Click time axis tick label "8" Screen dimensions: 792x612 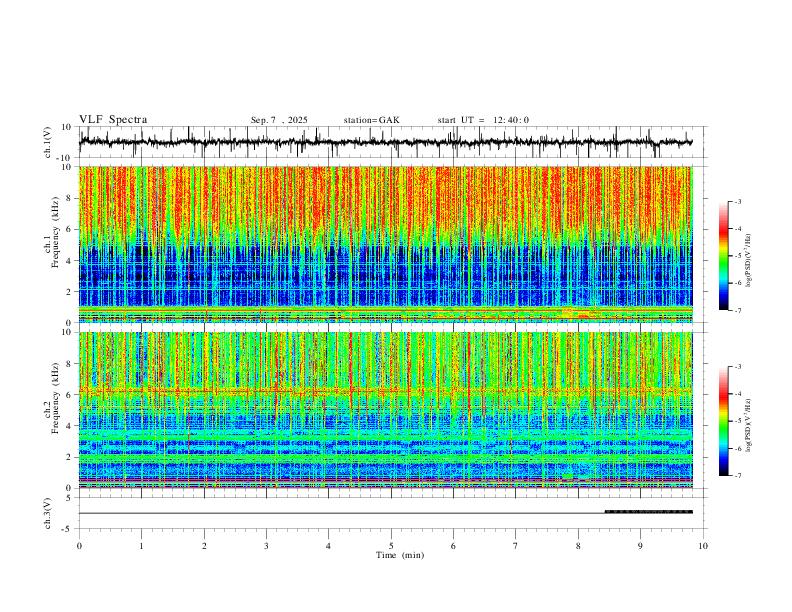578,546
